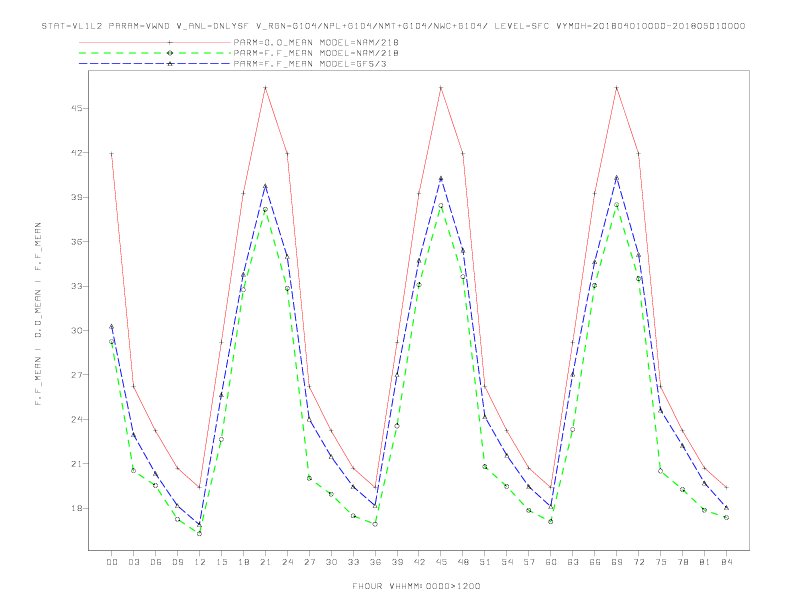Click y-axis tick label 33
Image resolution: width=792 pixels, height=612 pixels.
[x=77, y=286]
